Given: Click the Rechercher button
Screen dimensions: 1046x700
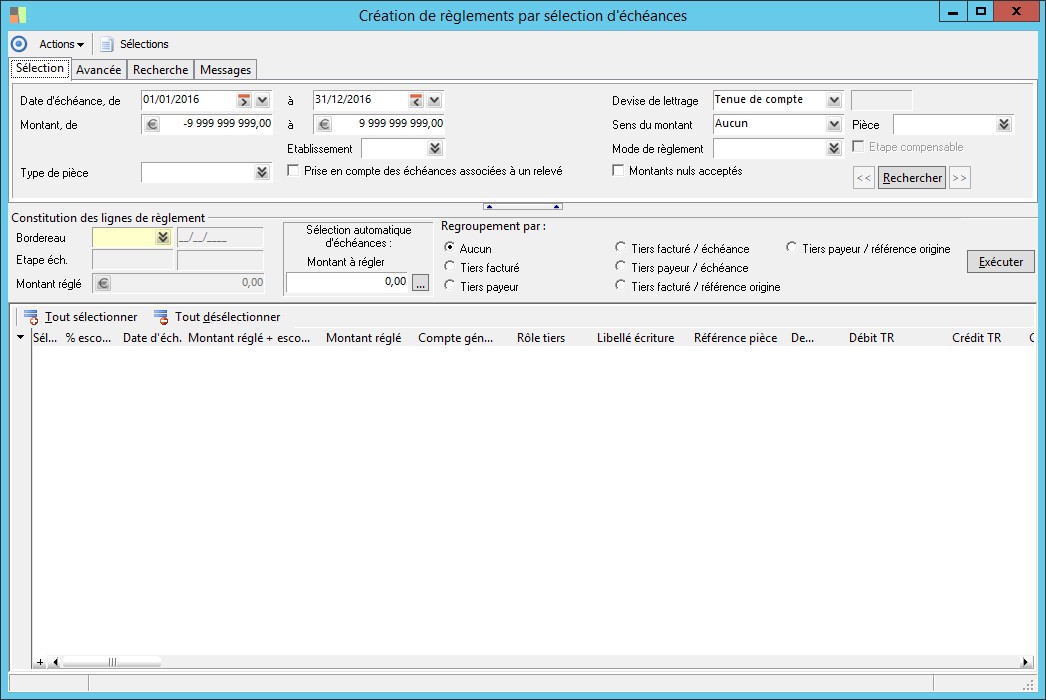Looking at the screenshot, I should pos(912,178).
